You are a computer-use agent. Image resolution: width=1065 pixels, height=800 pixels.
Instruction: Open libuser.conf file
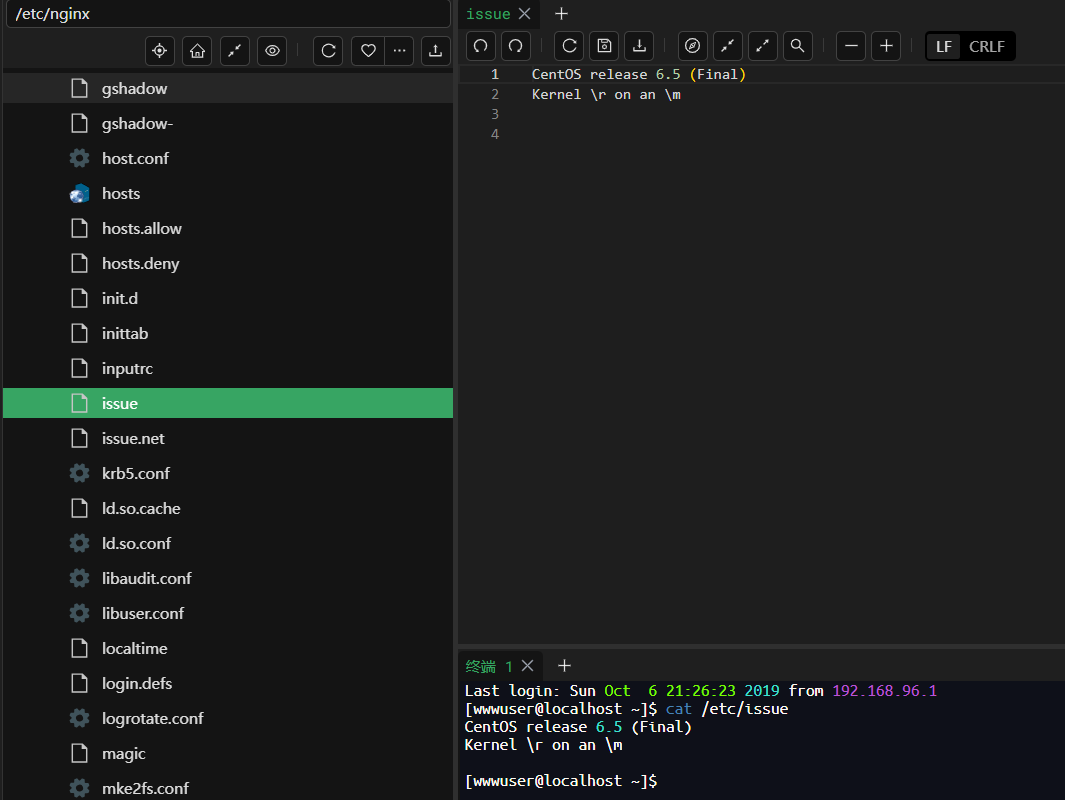[x=228, y=613]
